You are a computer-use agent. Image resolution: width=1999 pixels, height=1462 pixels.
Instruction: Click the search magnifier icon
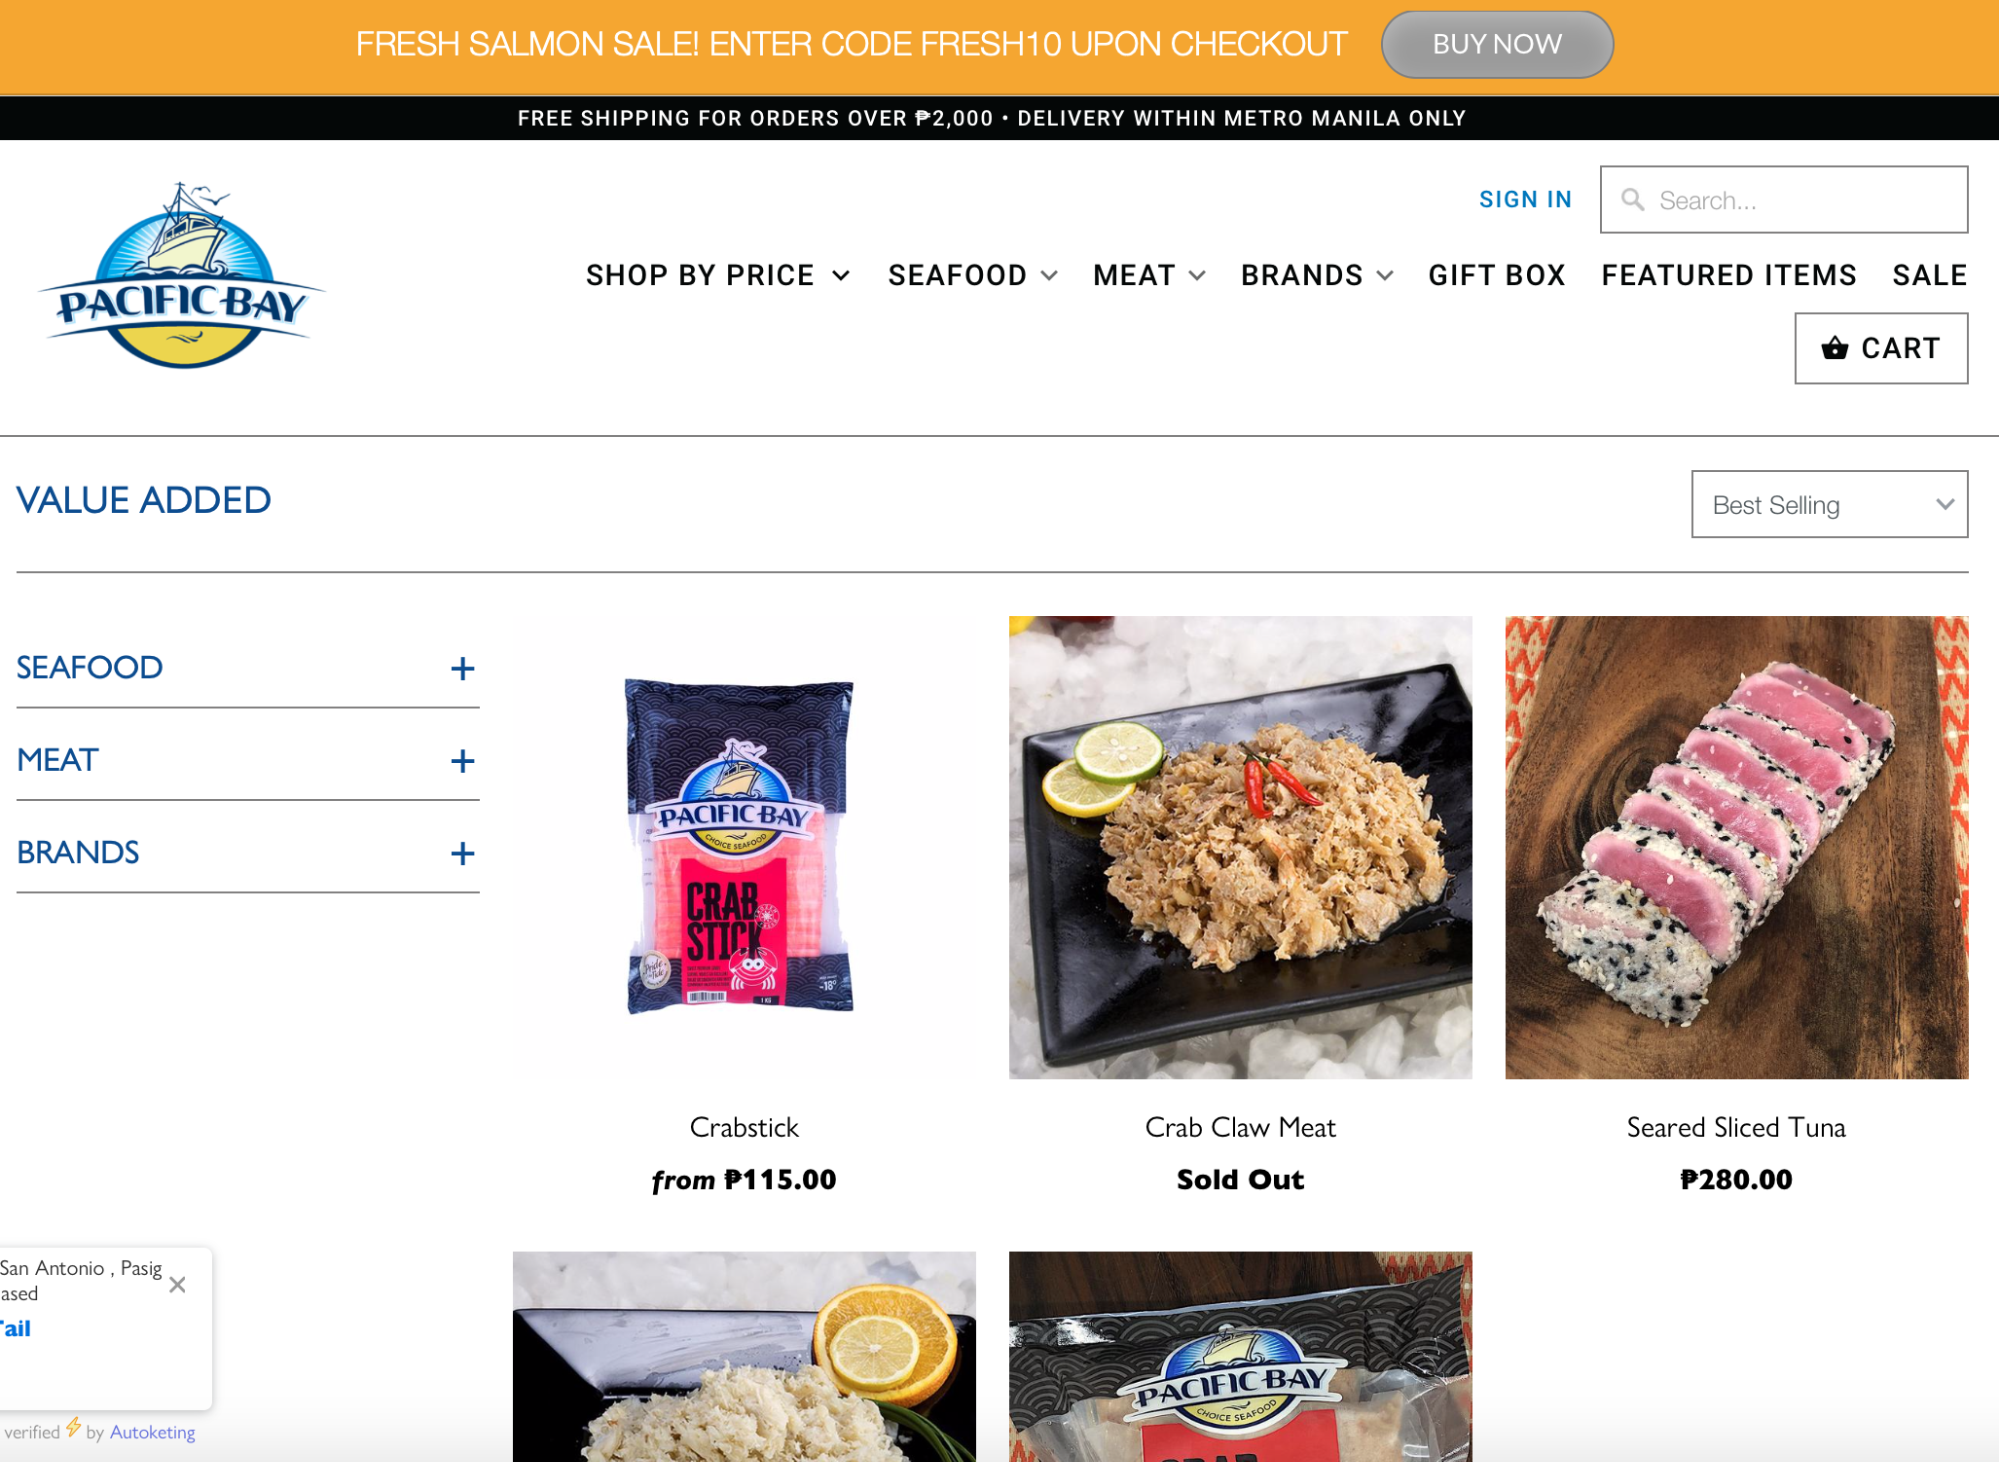1632,200
